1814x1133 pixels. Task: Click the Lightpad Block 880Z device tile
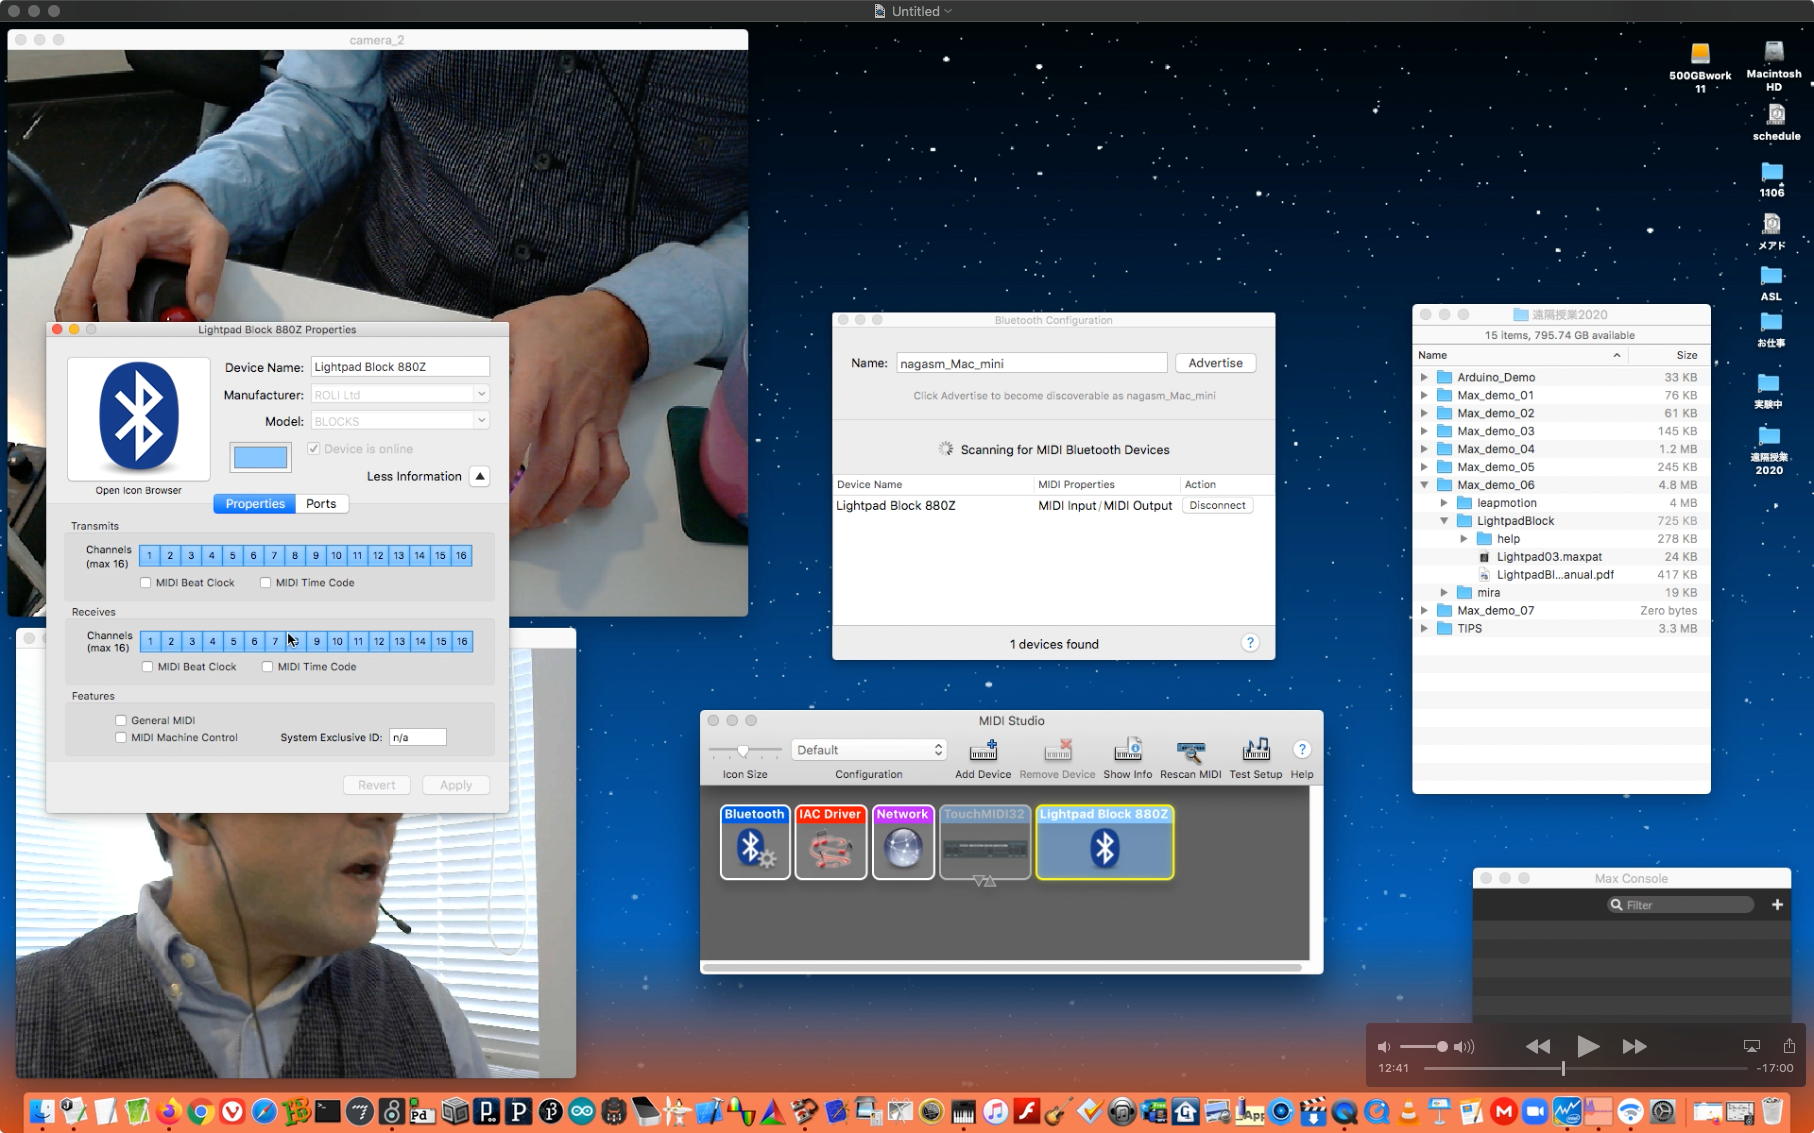(x=1104, y=843)
